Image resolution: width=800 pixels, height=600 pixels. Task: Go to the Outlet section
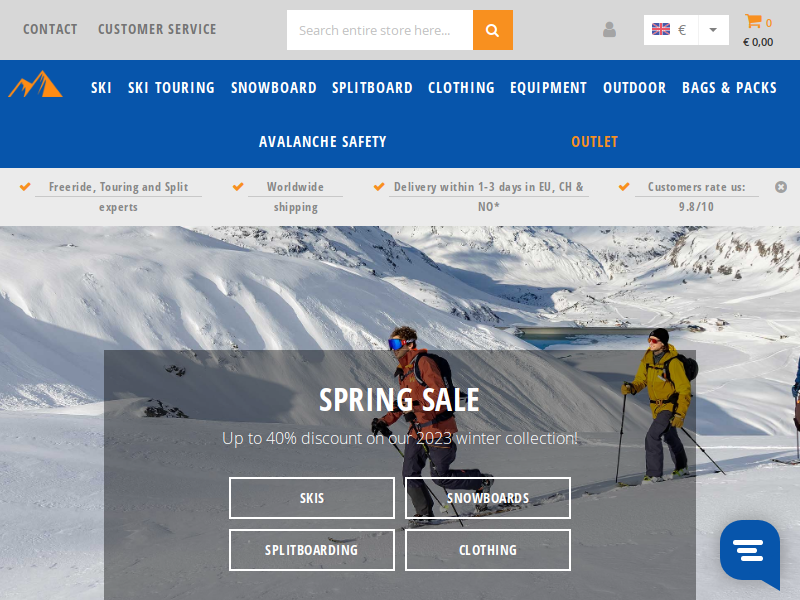coord(594,142)
